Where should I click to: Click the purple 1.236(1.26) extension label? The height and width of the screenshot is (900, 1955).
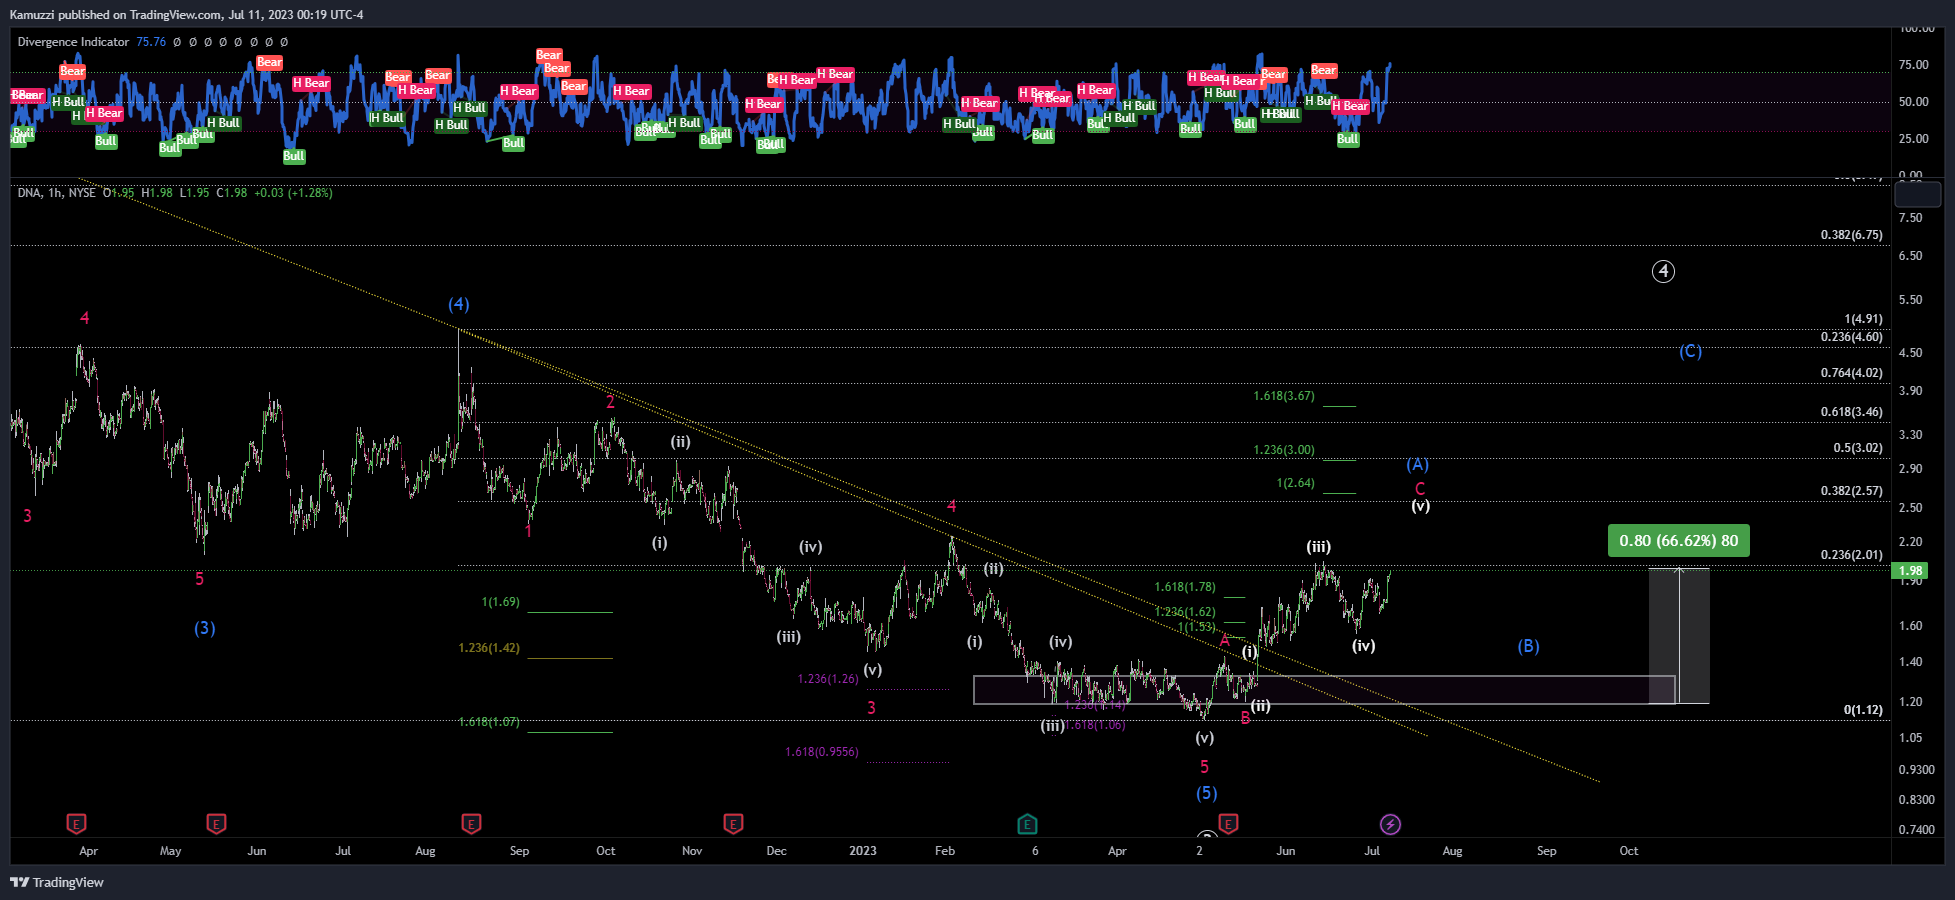[x=828, y=679]
